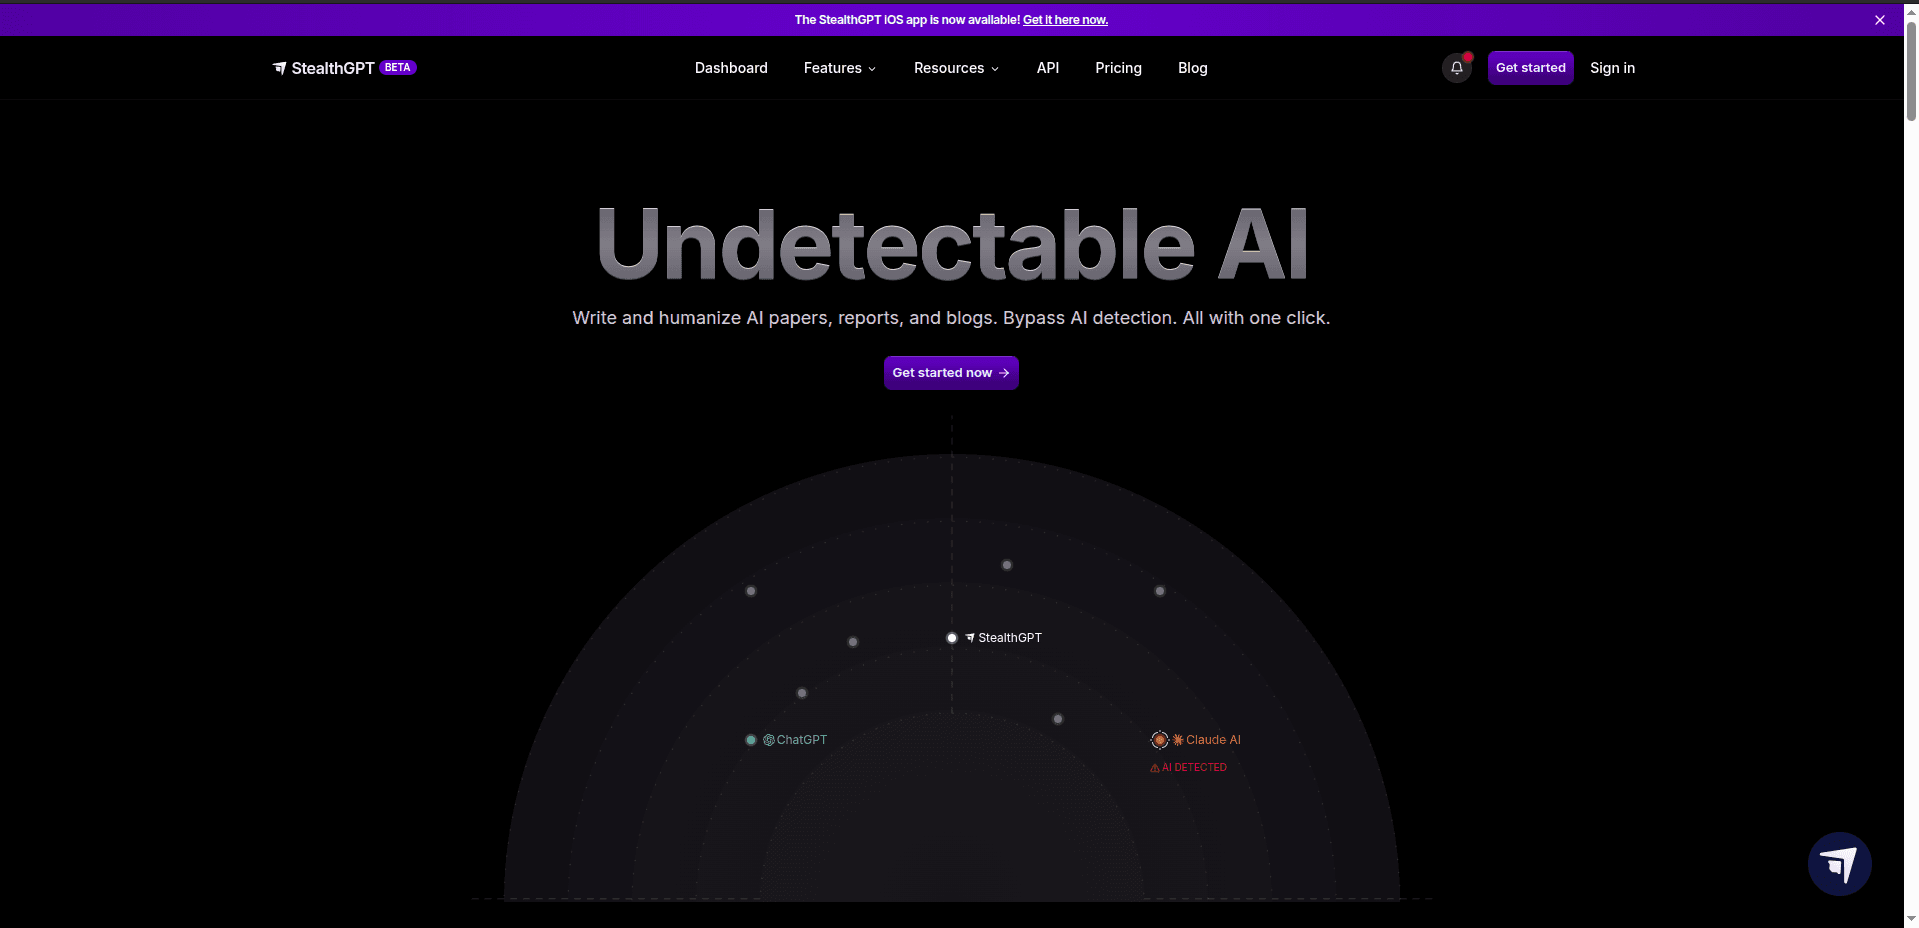Screen dimensions: 1919x928
Task: Click the scrollbar down arrow
Action: tap(1911, 919)
